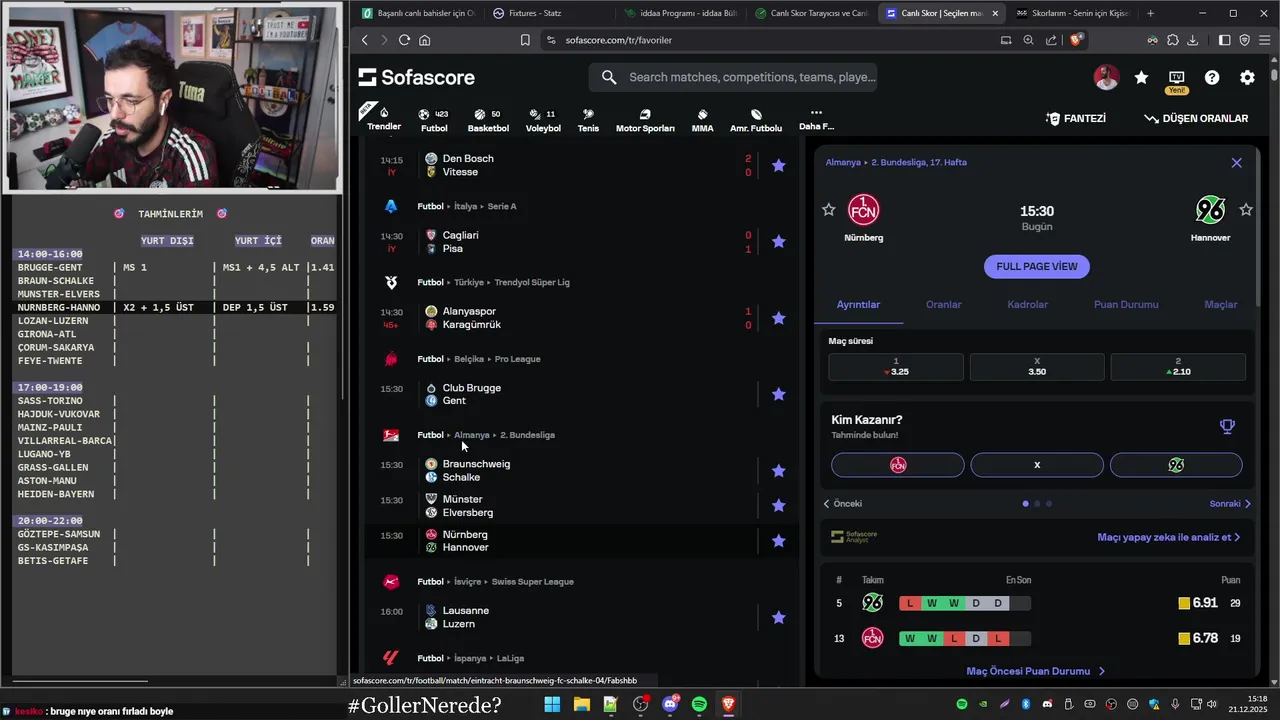Viewport: 1280px width, 720px height.
Task: Open browser downloads icon
Action: pos(1192,40)
